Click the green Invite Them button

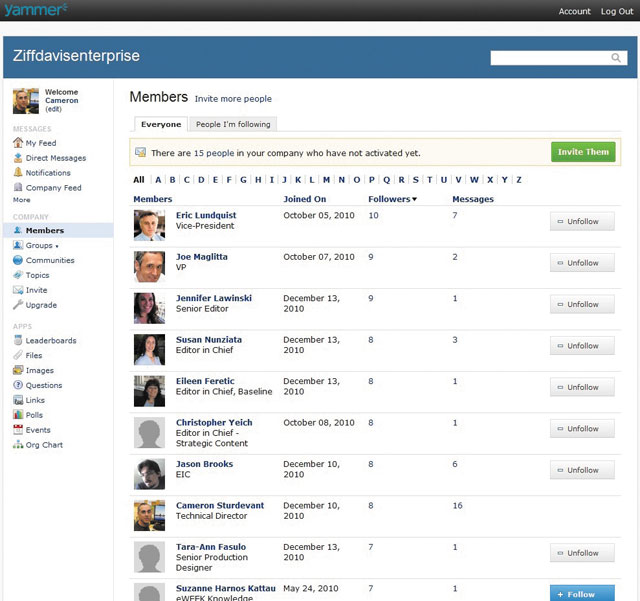583,152
